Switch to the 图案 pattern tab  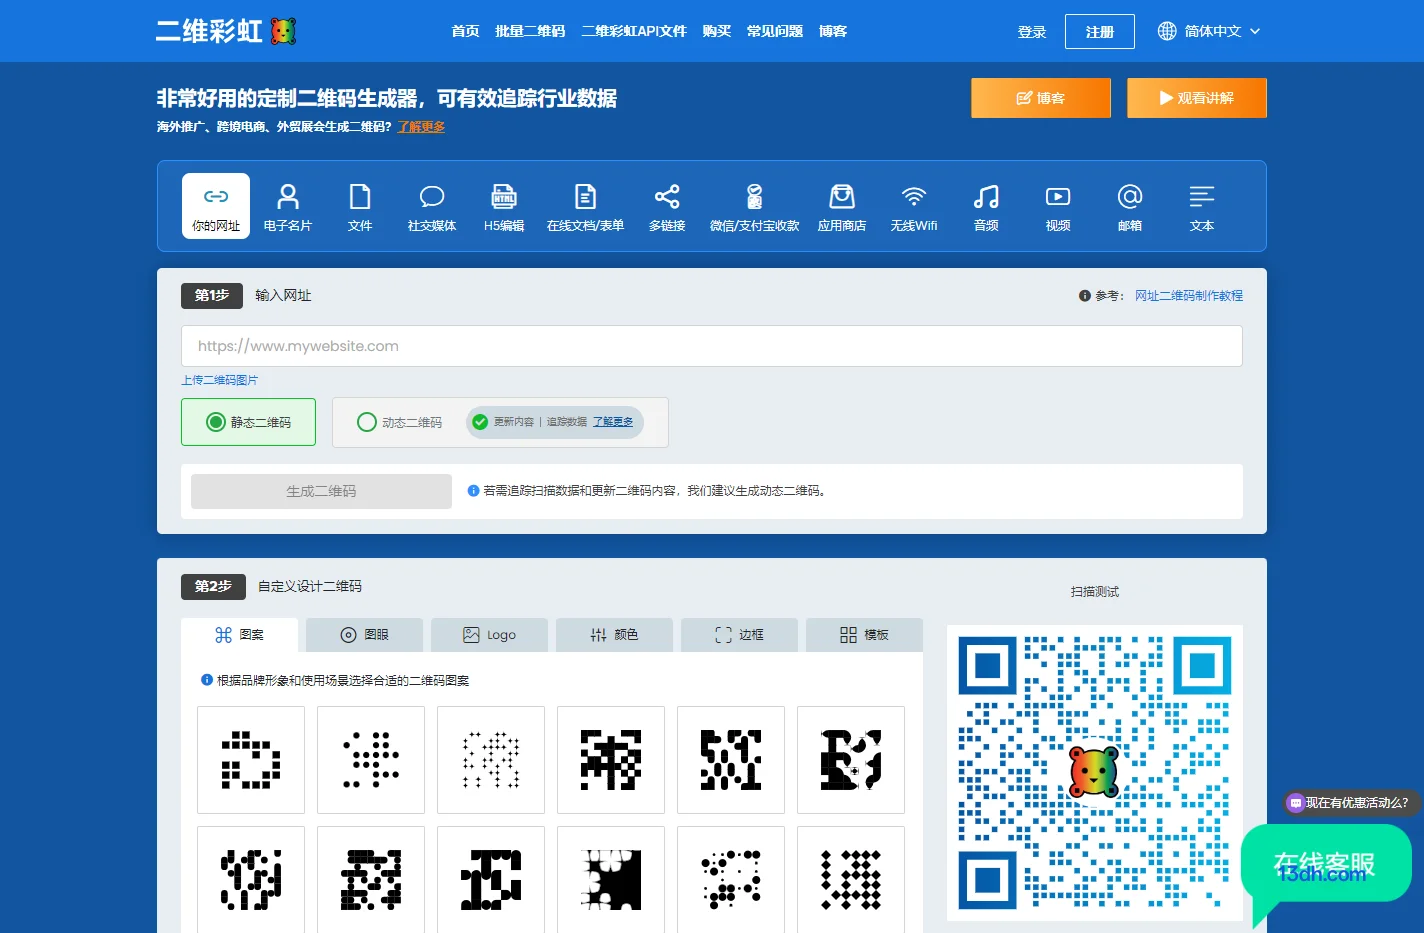pyautogui.click(x=239, y=635)
